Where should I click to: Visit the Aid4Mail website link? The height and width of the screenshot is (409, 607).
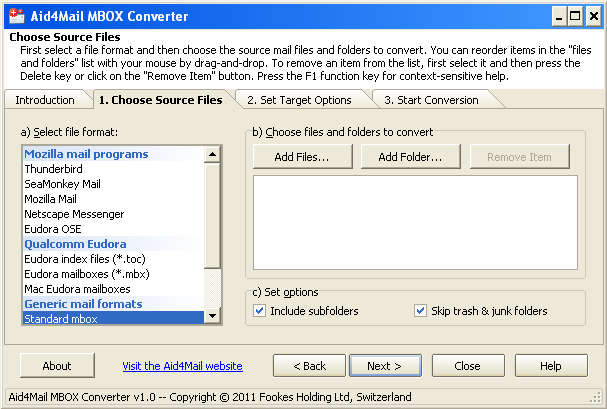pyautogui.click(x=182, y=366)
